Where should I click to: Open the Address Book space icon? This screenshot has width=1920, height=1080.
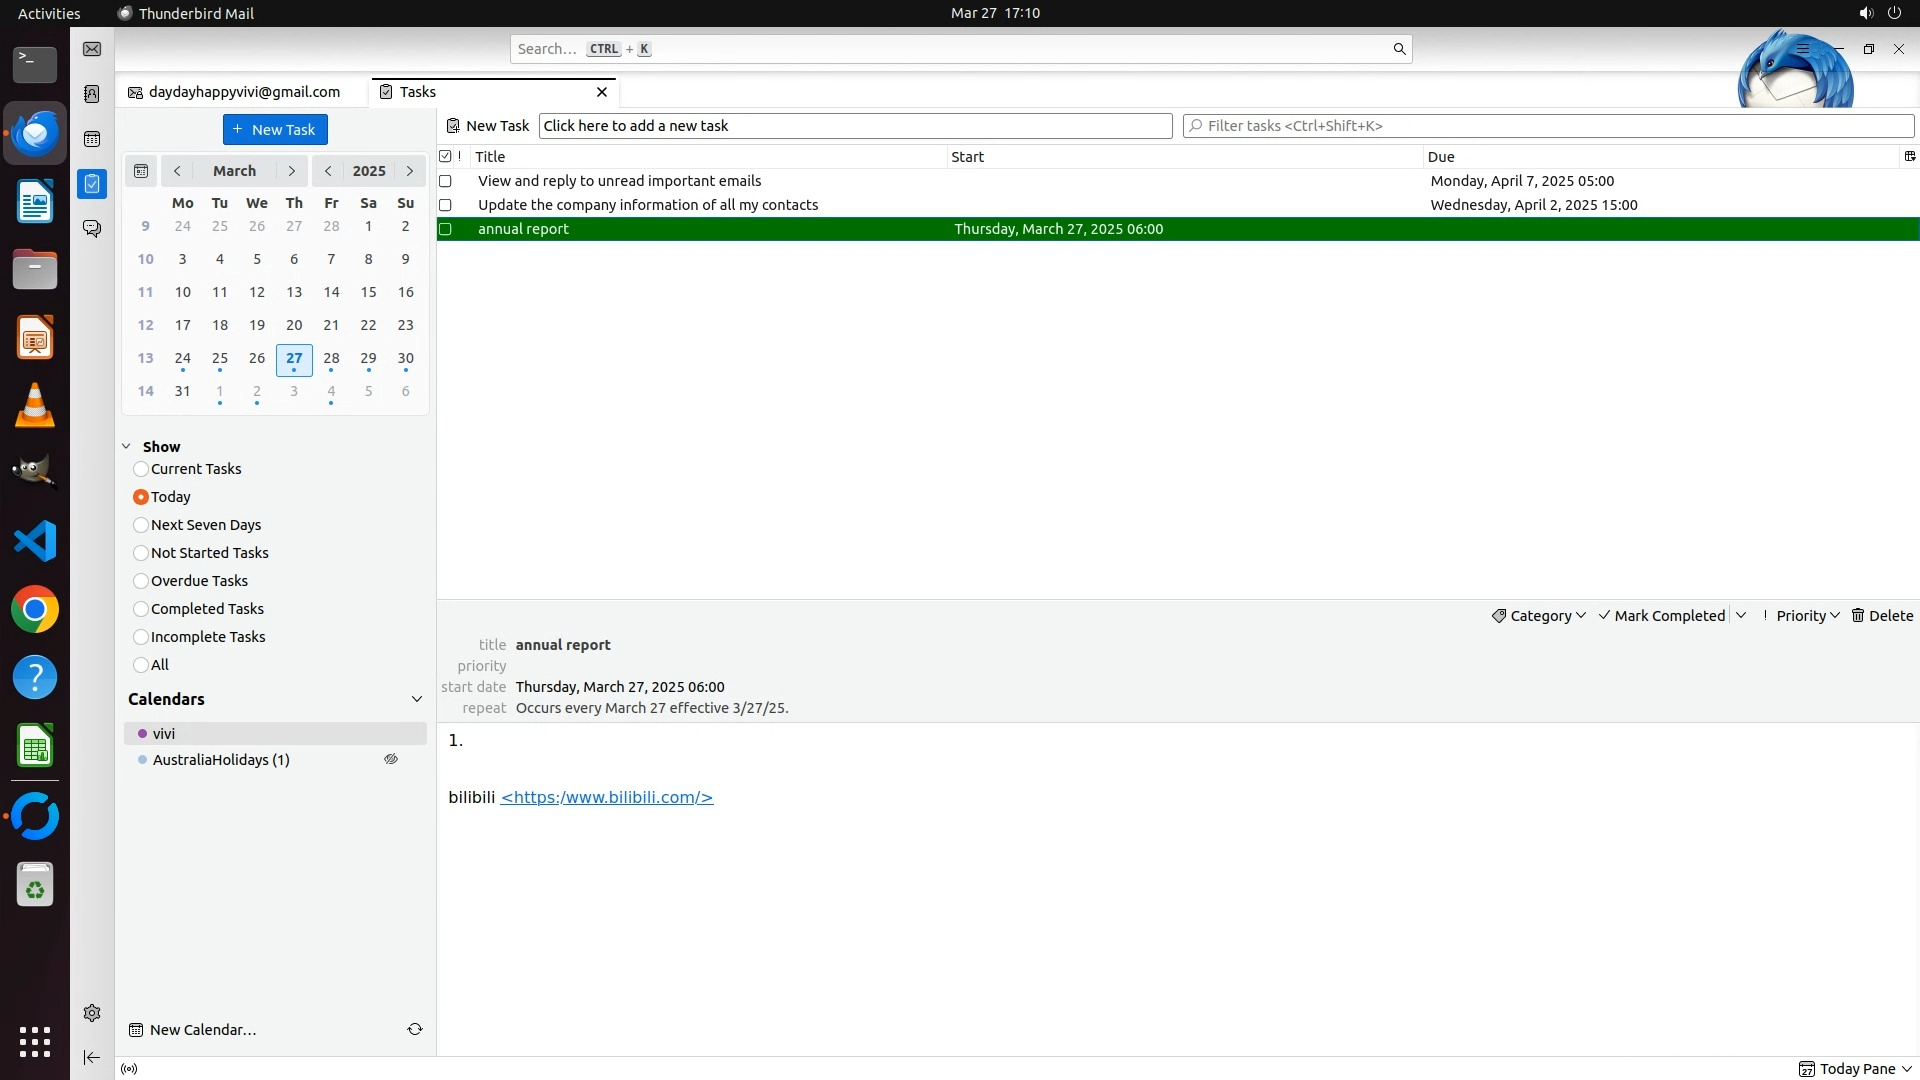coord(92,94)
